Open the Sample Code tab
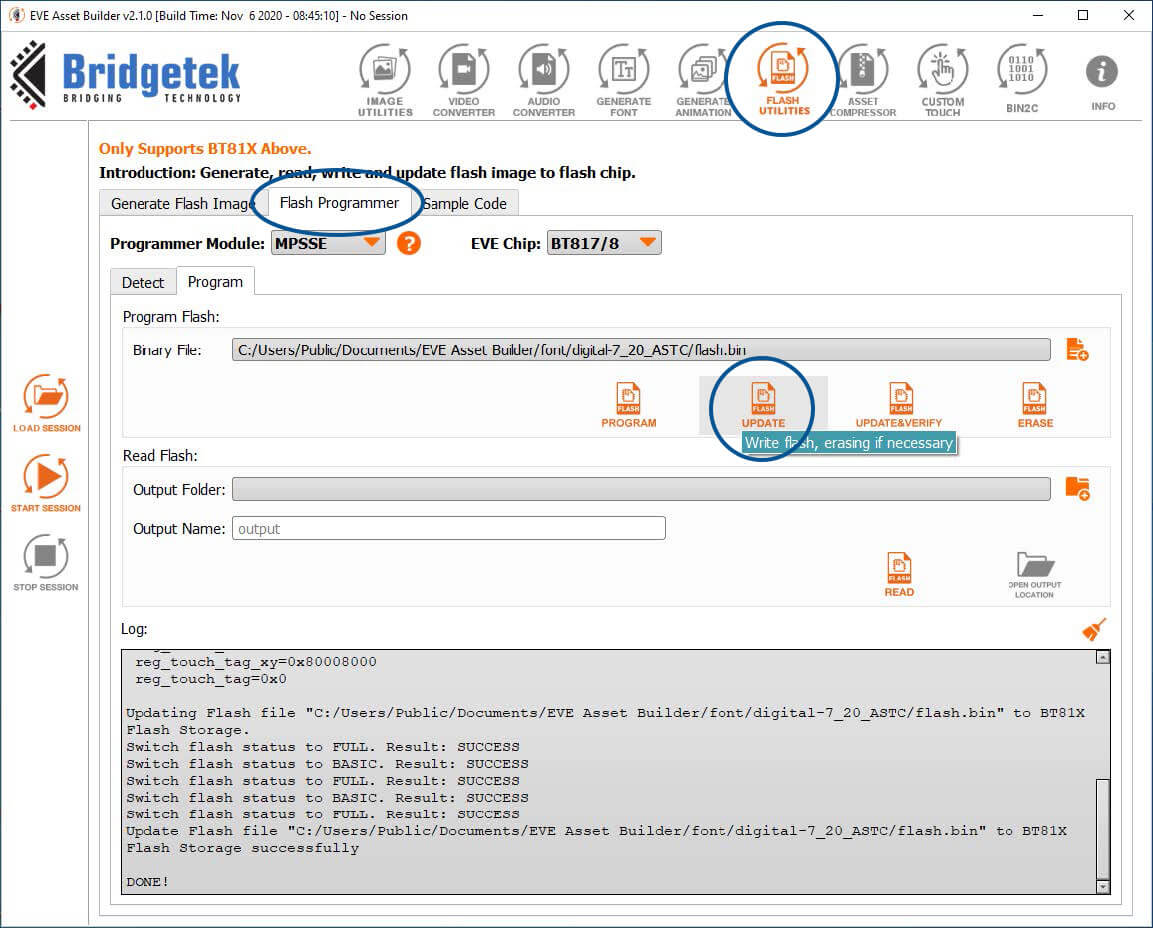Screen dimensions: 1153x928 click(465, 204)
